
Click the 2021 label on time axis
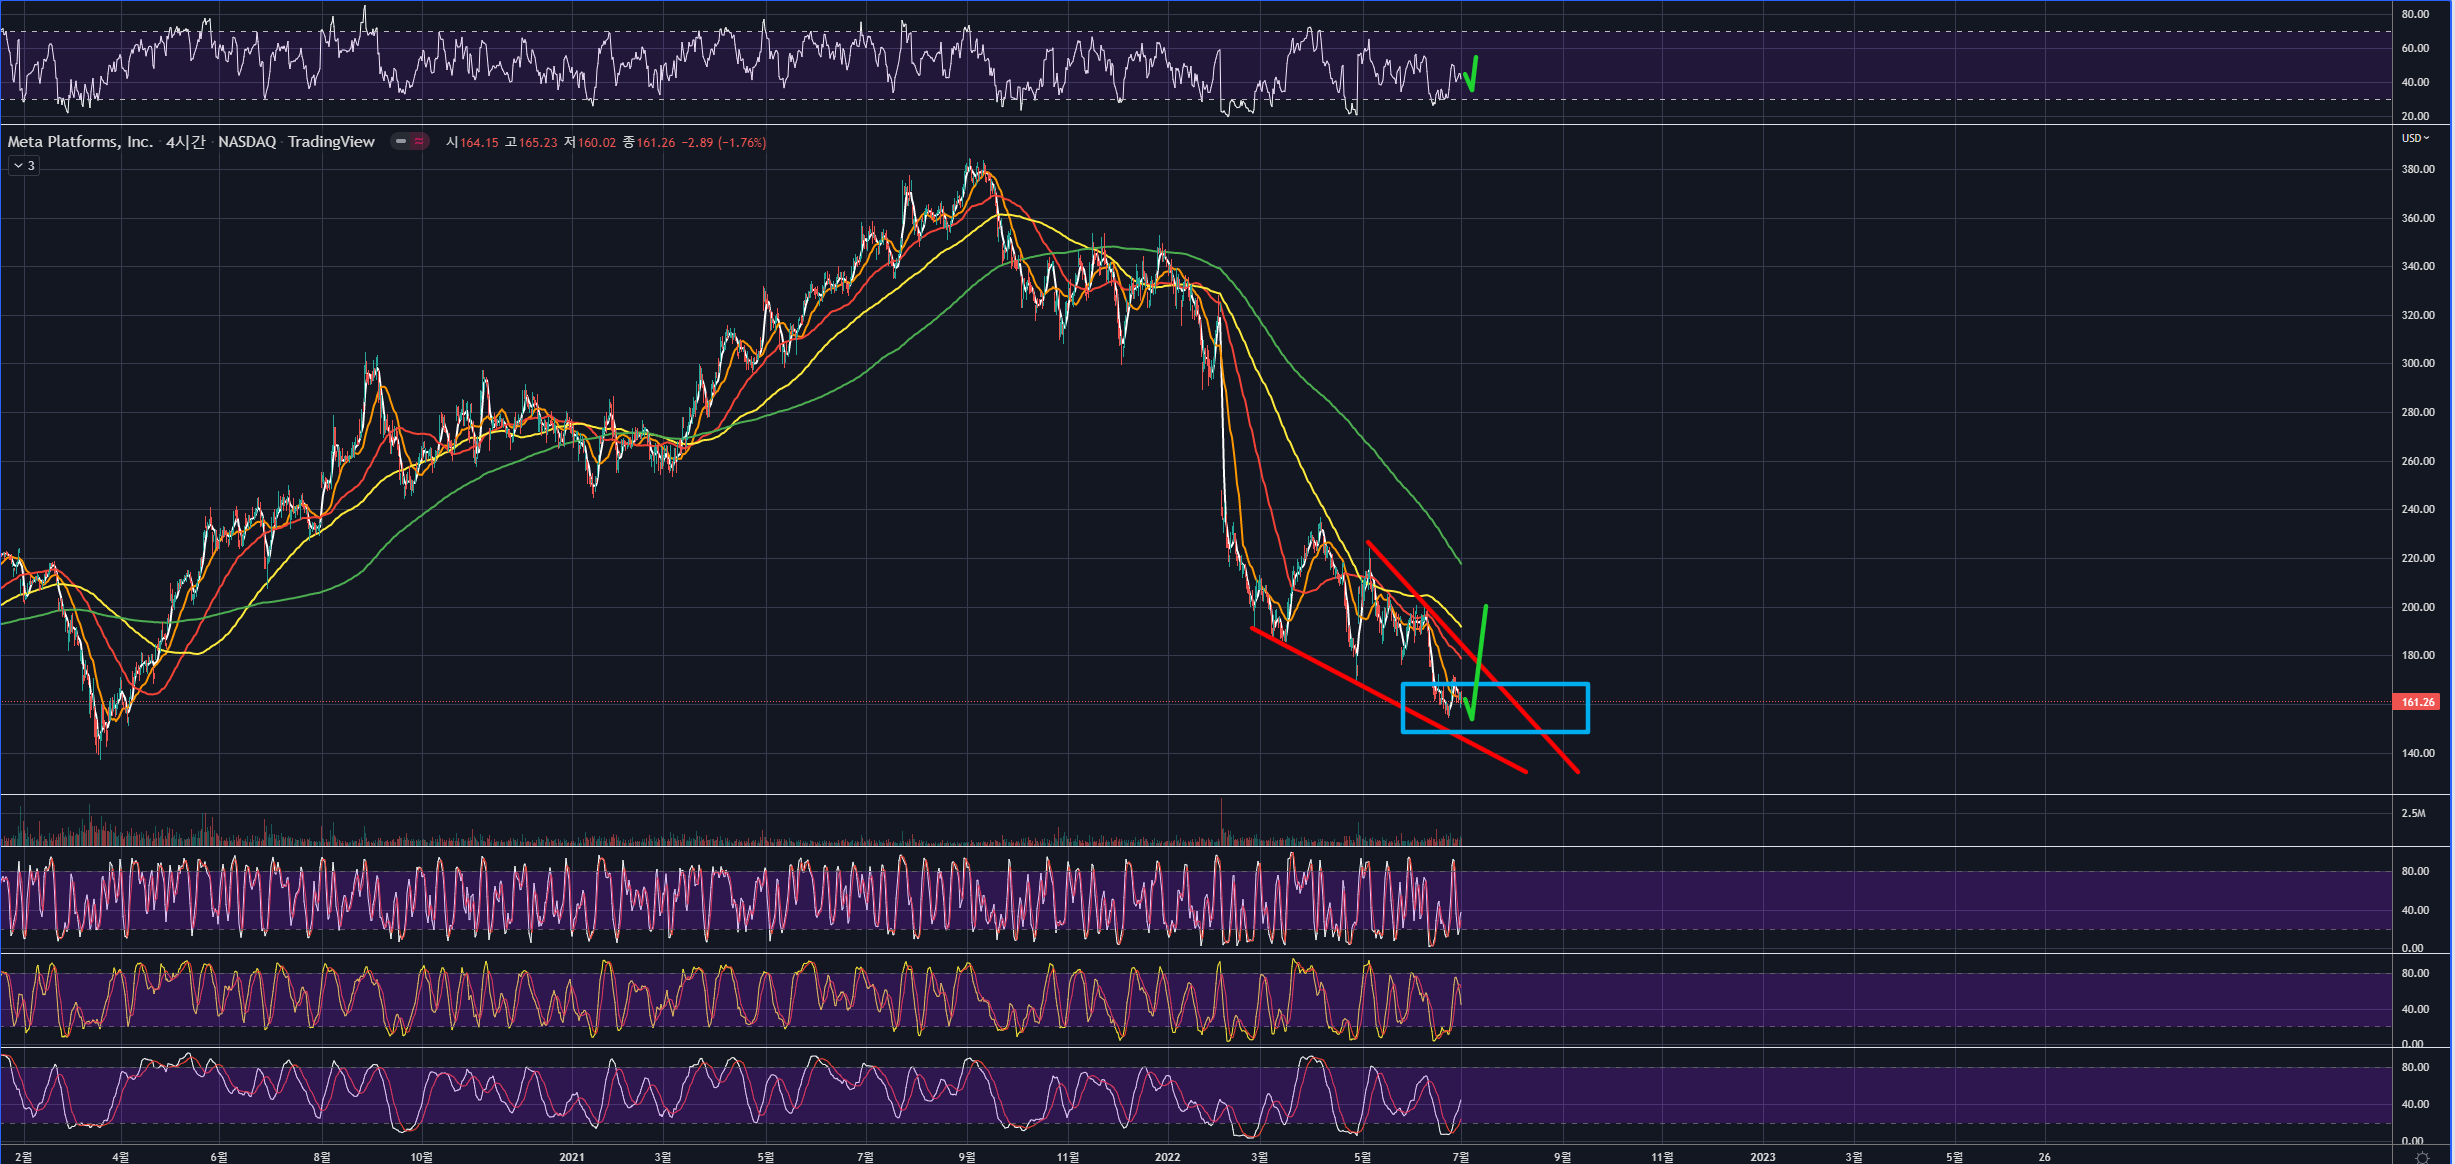click(571, 1157)
